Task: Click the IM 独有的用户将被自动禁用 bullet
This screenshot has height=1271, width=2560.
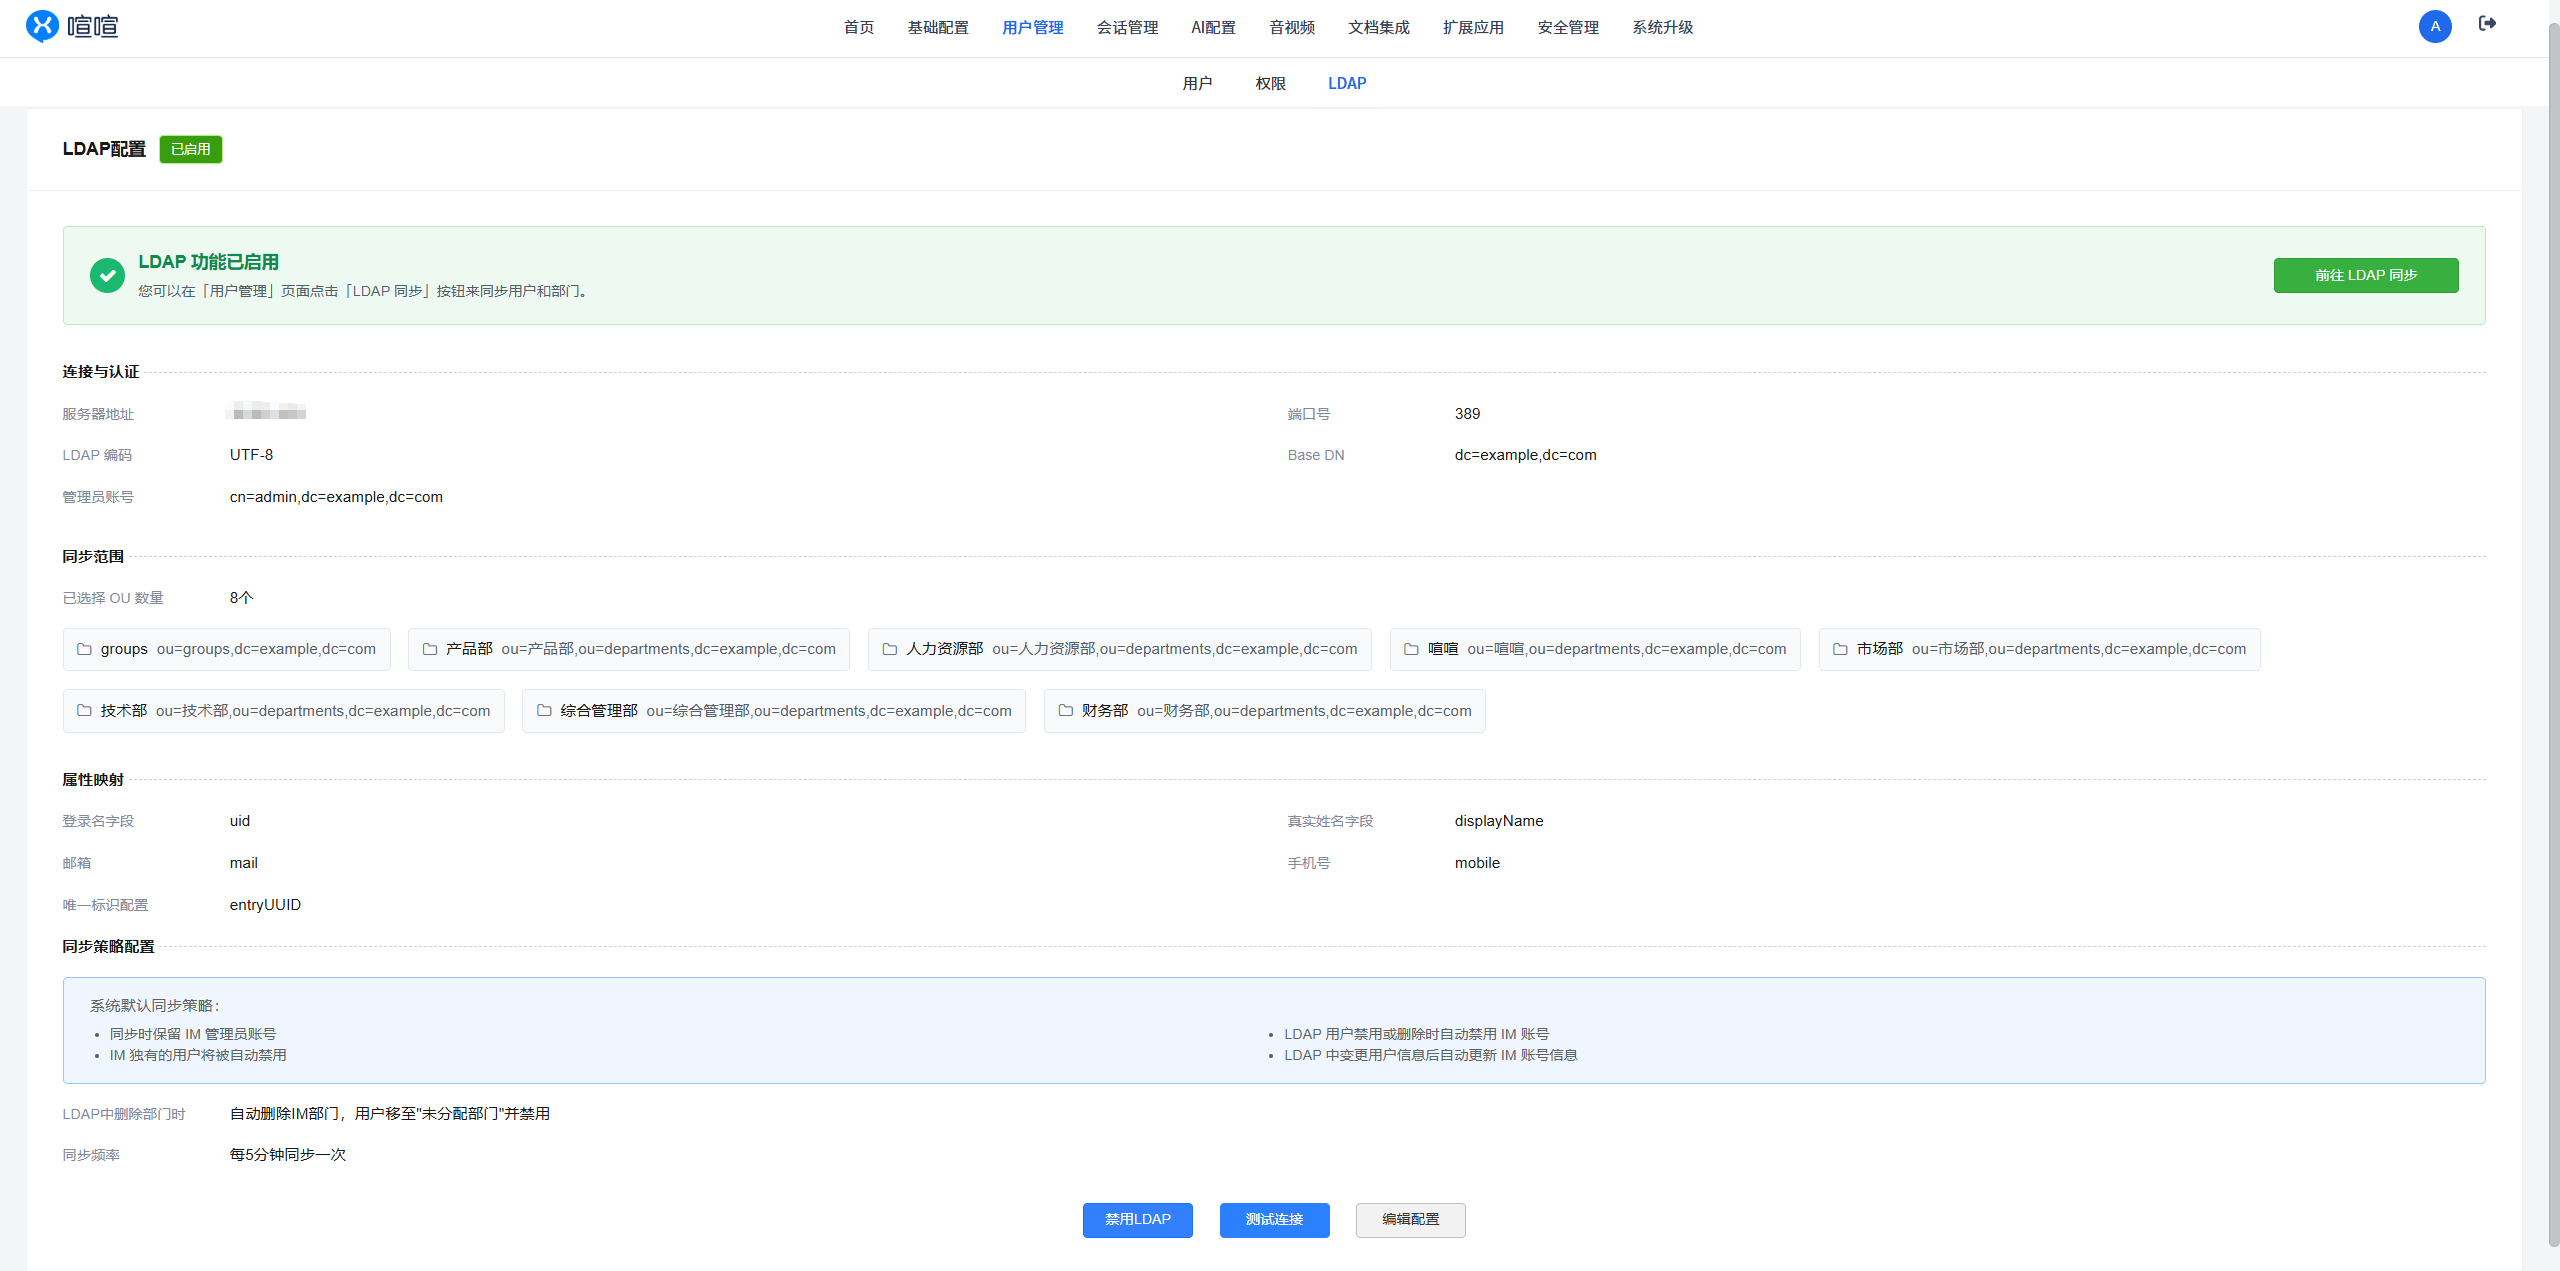Action: pos(198,1055)
